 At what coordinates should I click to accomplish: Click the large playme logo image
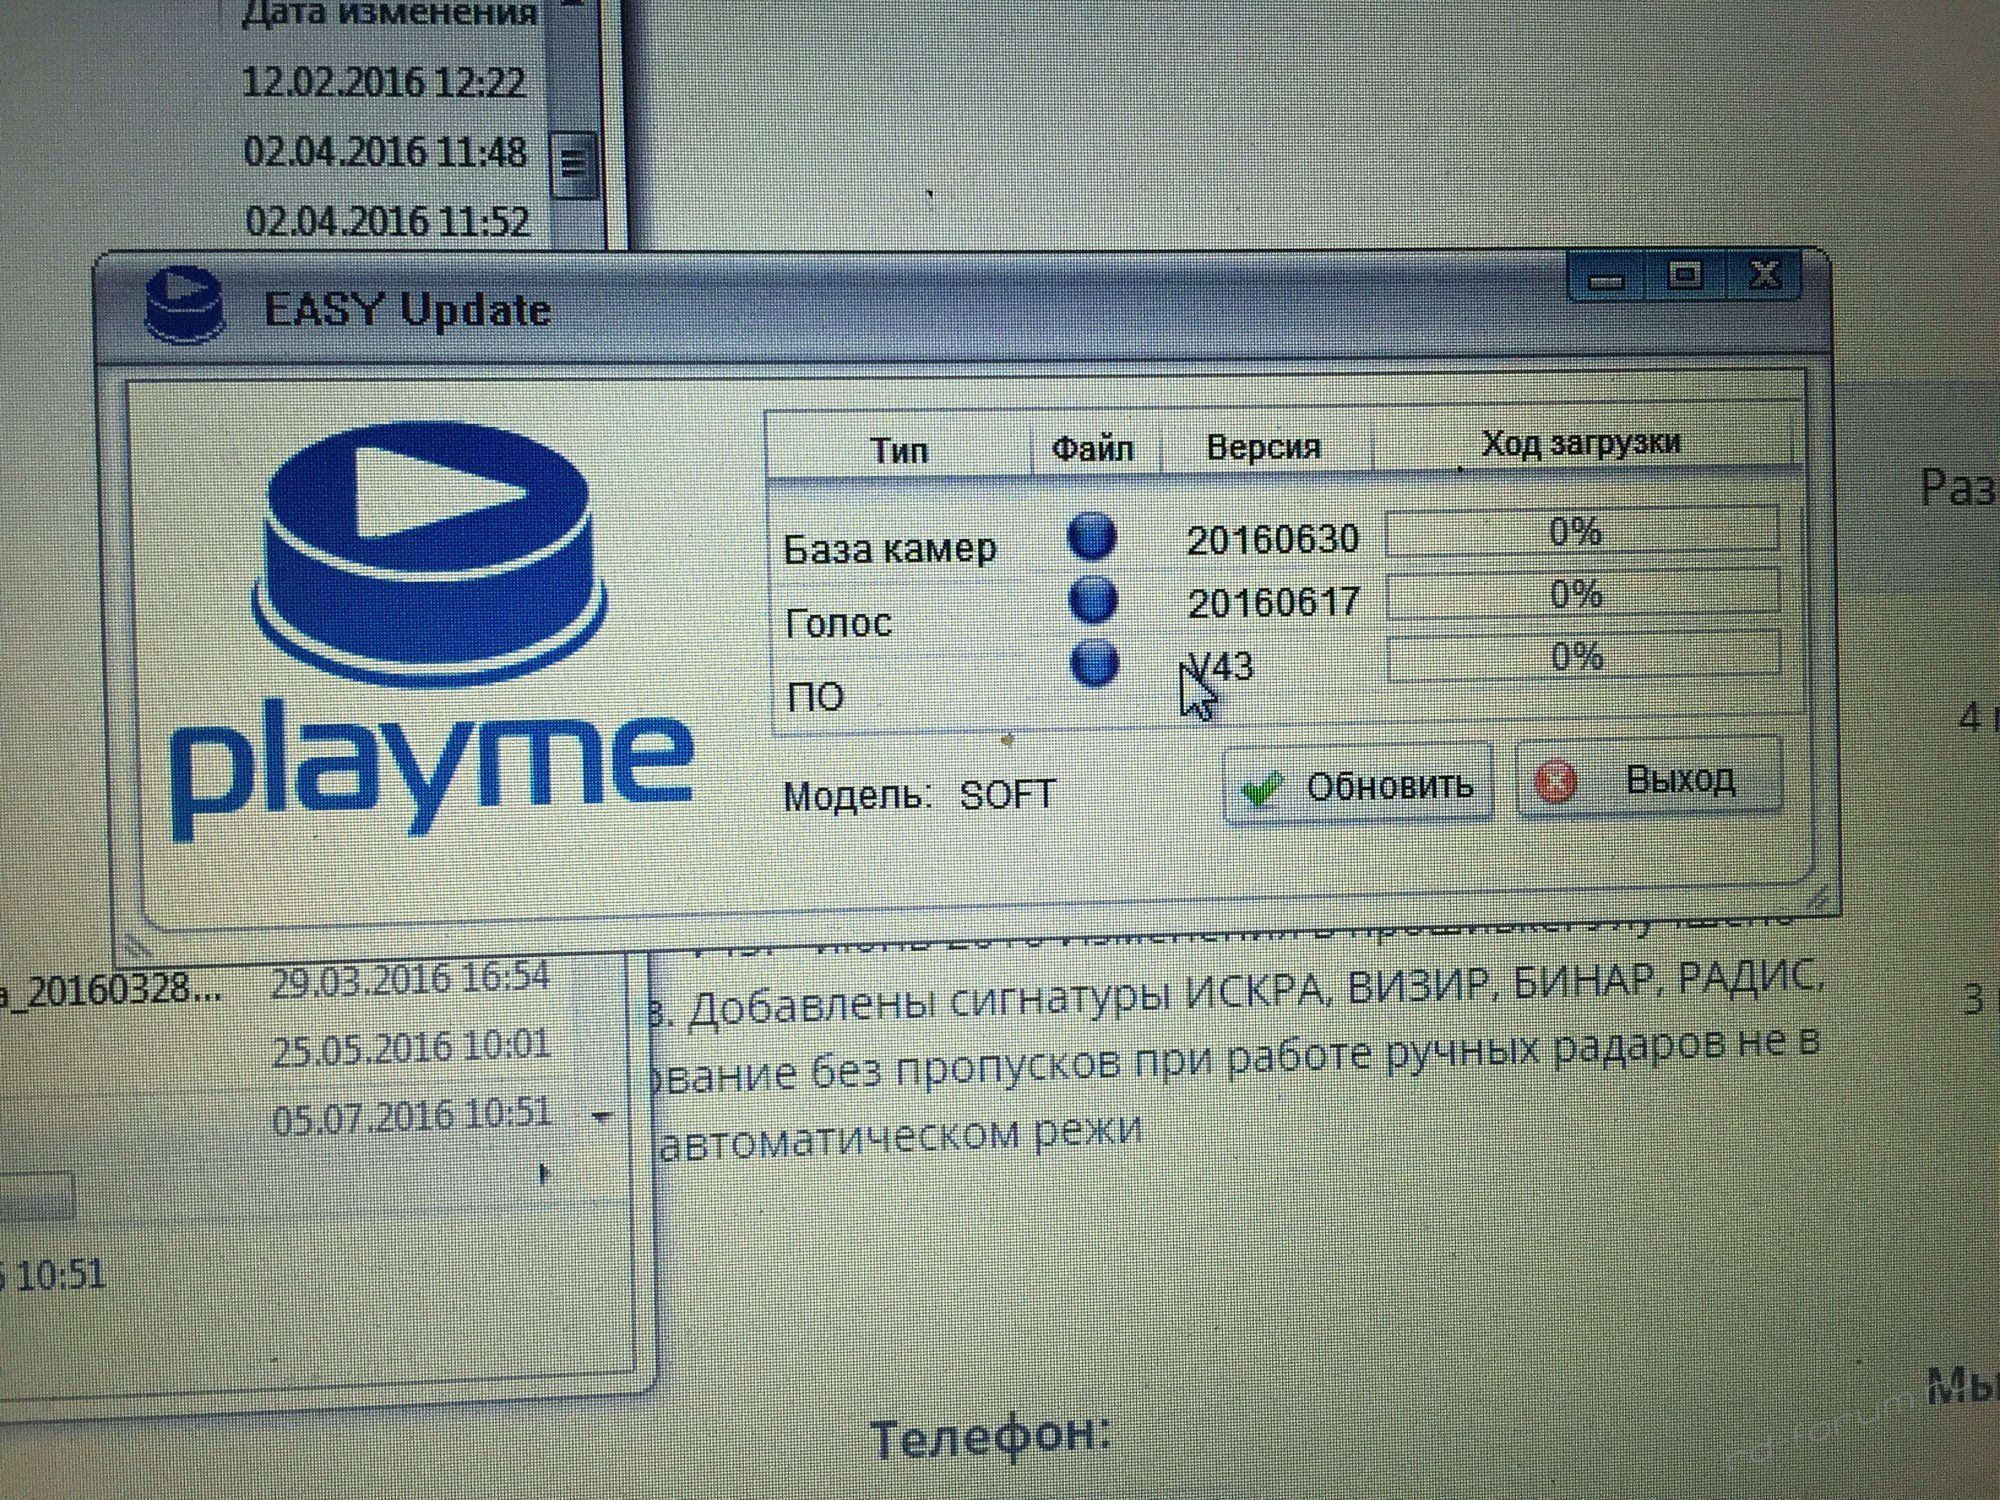[x=430, y=630]
